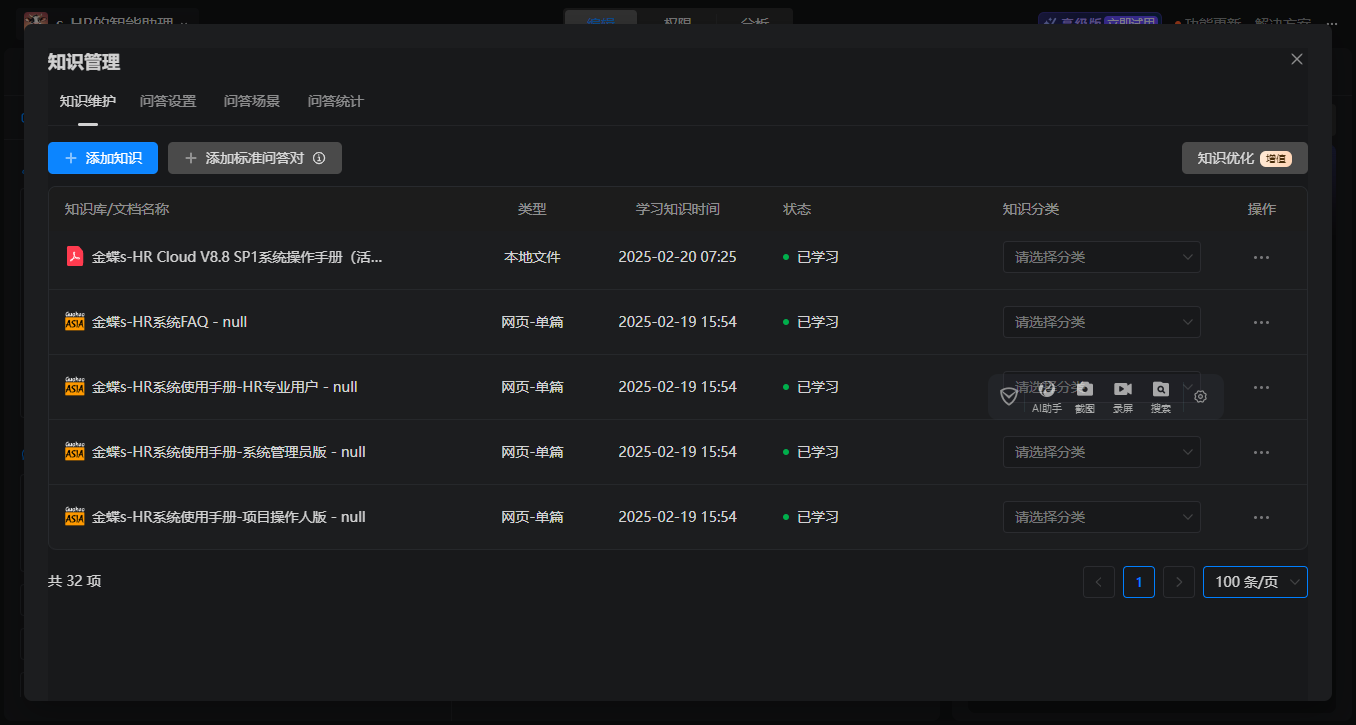Open more actions for 金蝶s-HR系统FAQ row

[x=1261, y=322]
